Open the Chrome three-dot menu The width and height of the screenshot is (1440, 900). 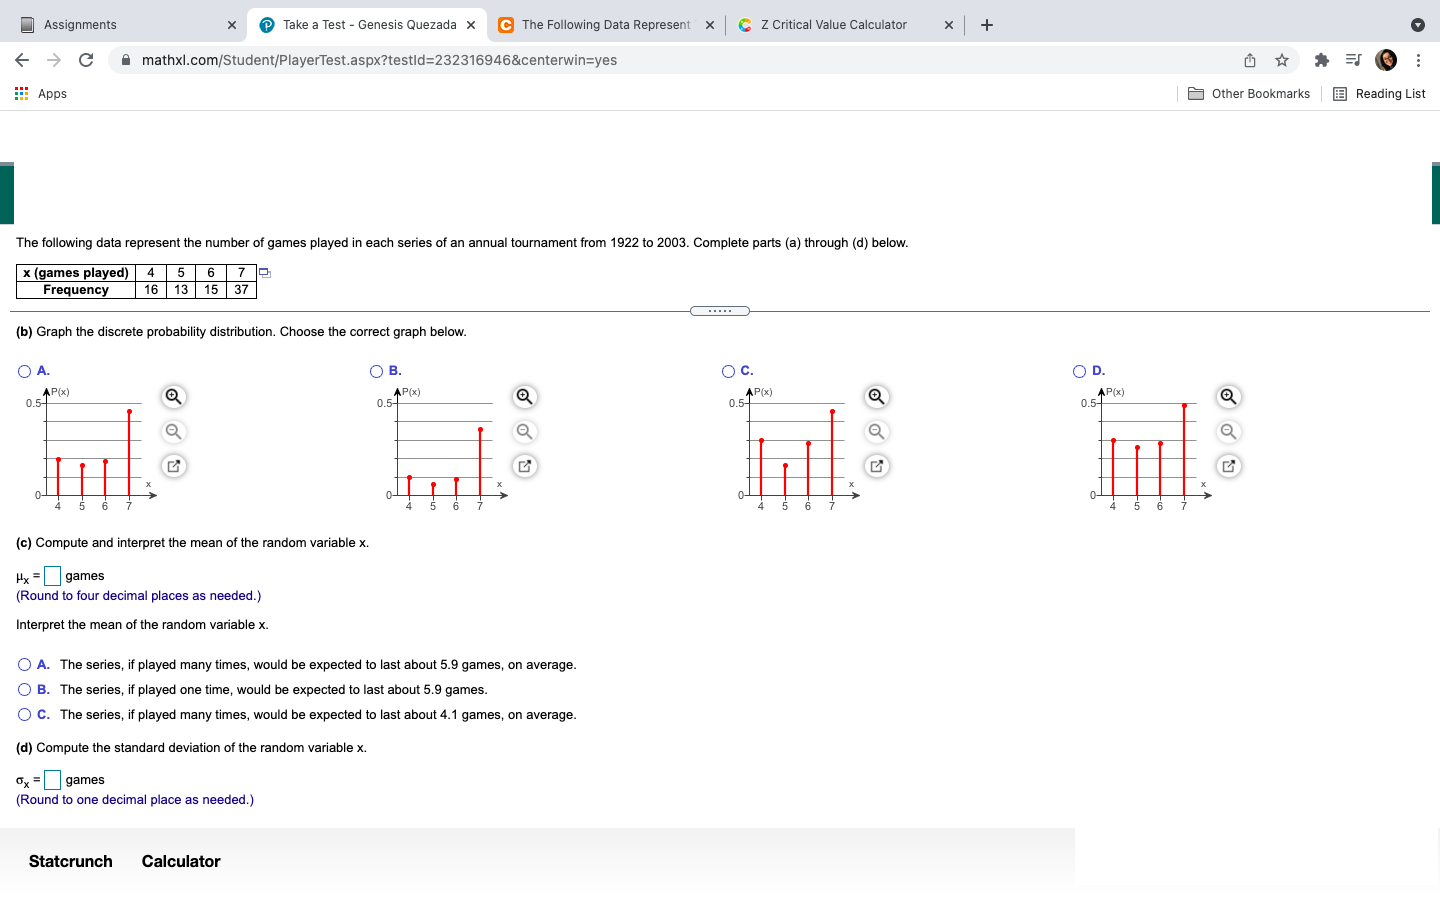(x=1419, y=60)
